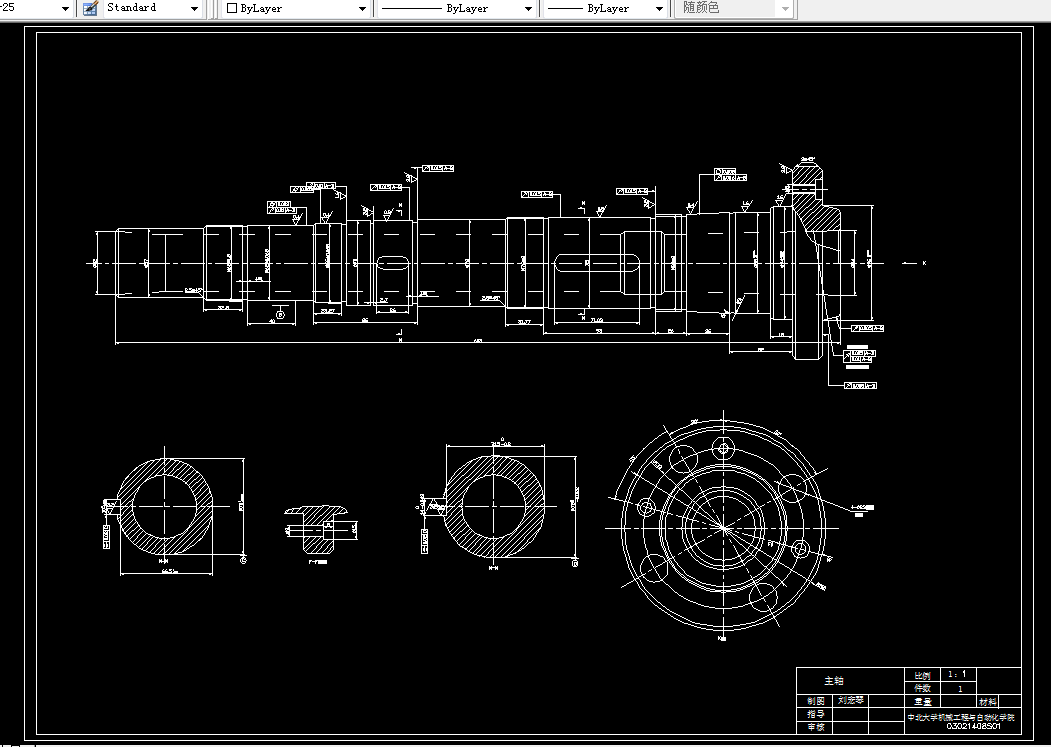Image resolution: width=1051 pixels, height=747 pixels.
Task: Select the 指导 label cell
Action: (815, 714)
